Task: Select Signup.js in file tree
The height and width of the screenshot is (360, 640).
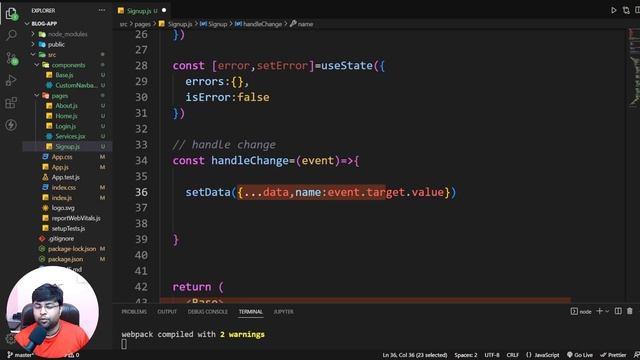Action: click(67, 147)
